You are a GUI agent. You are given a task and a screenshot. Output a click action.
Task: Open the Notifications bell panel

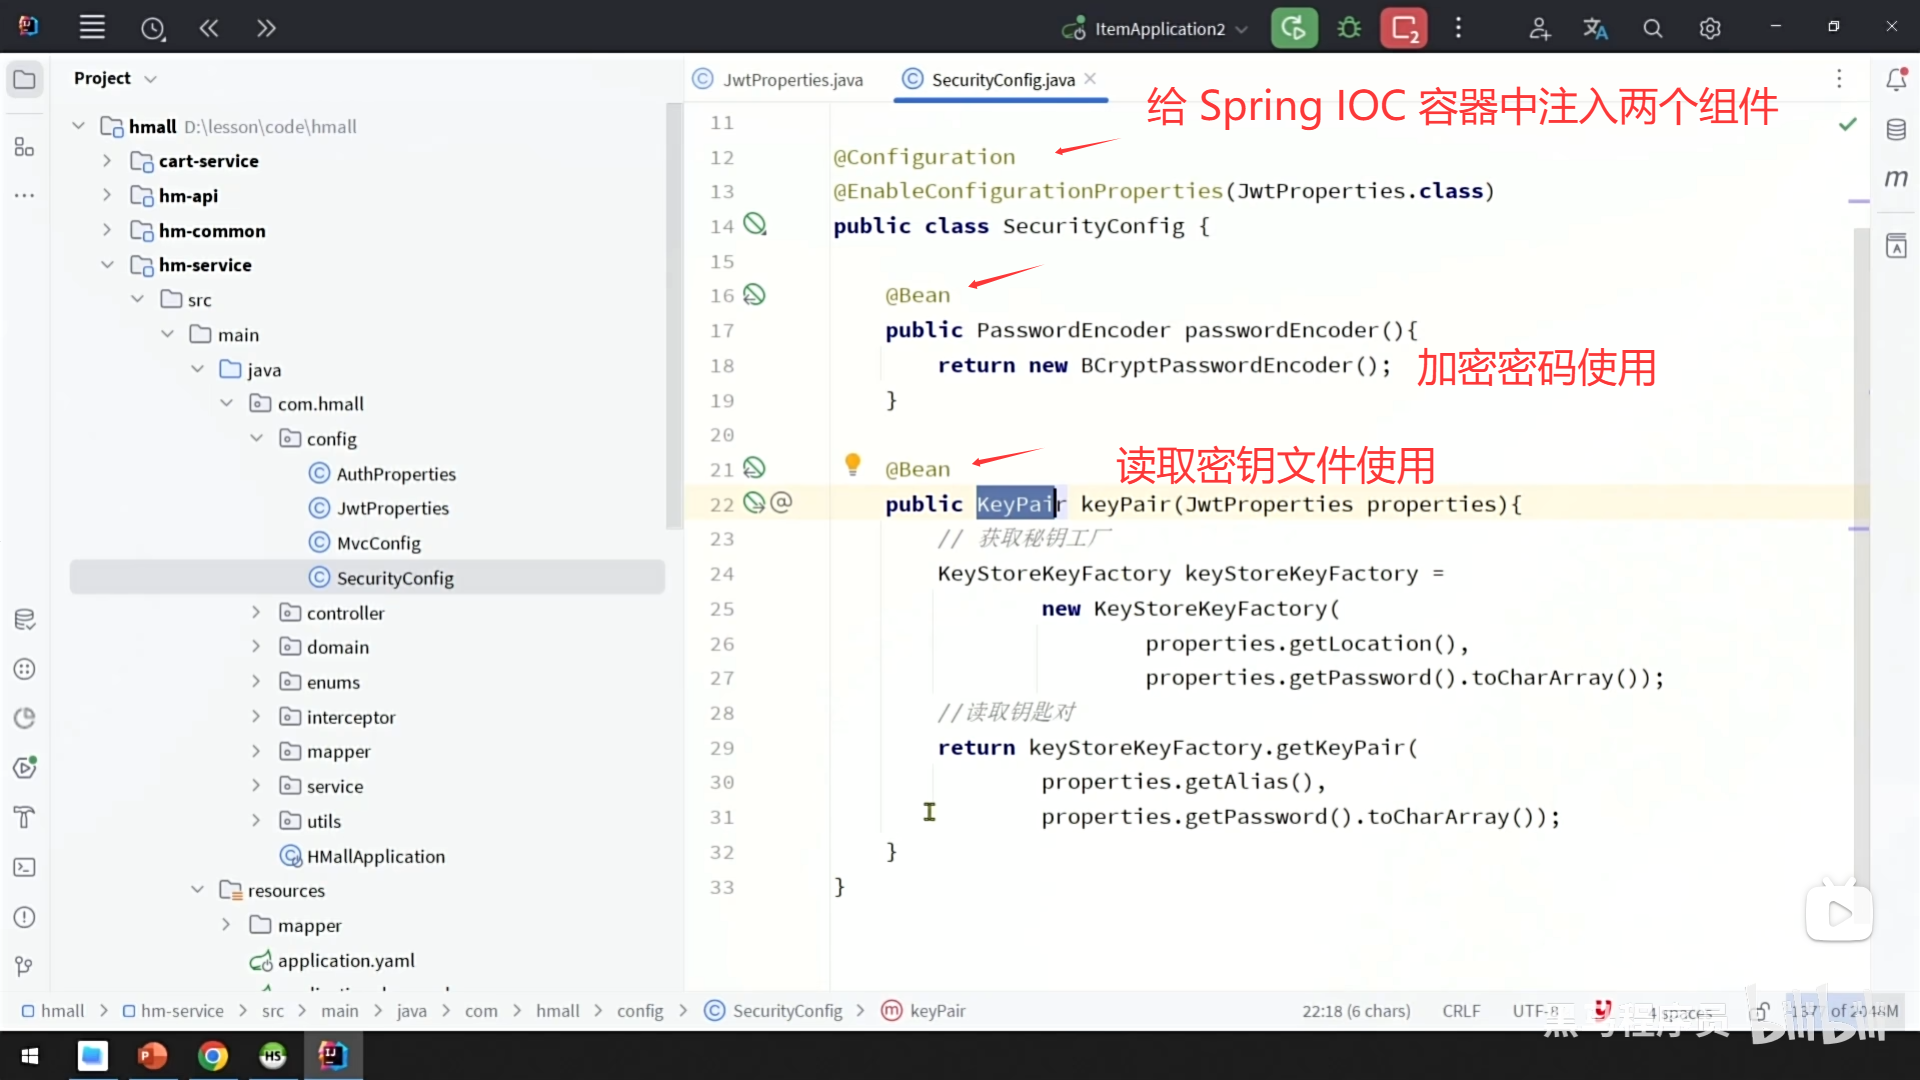(x=1896, y=80)
